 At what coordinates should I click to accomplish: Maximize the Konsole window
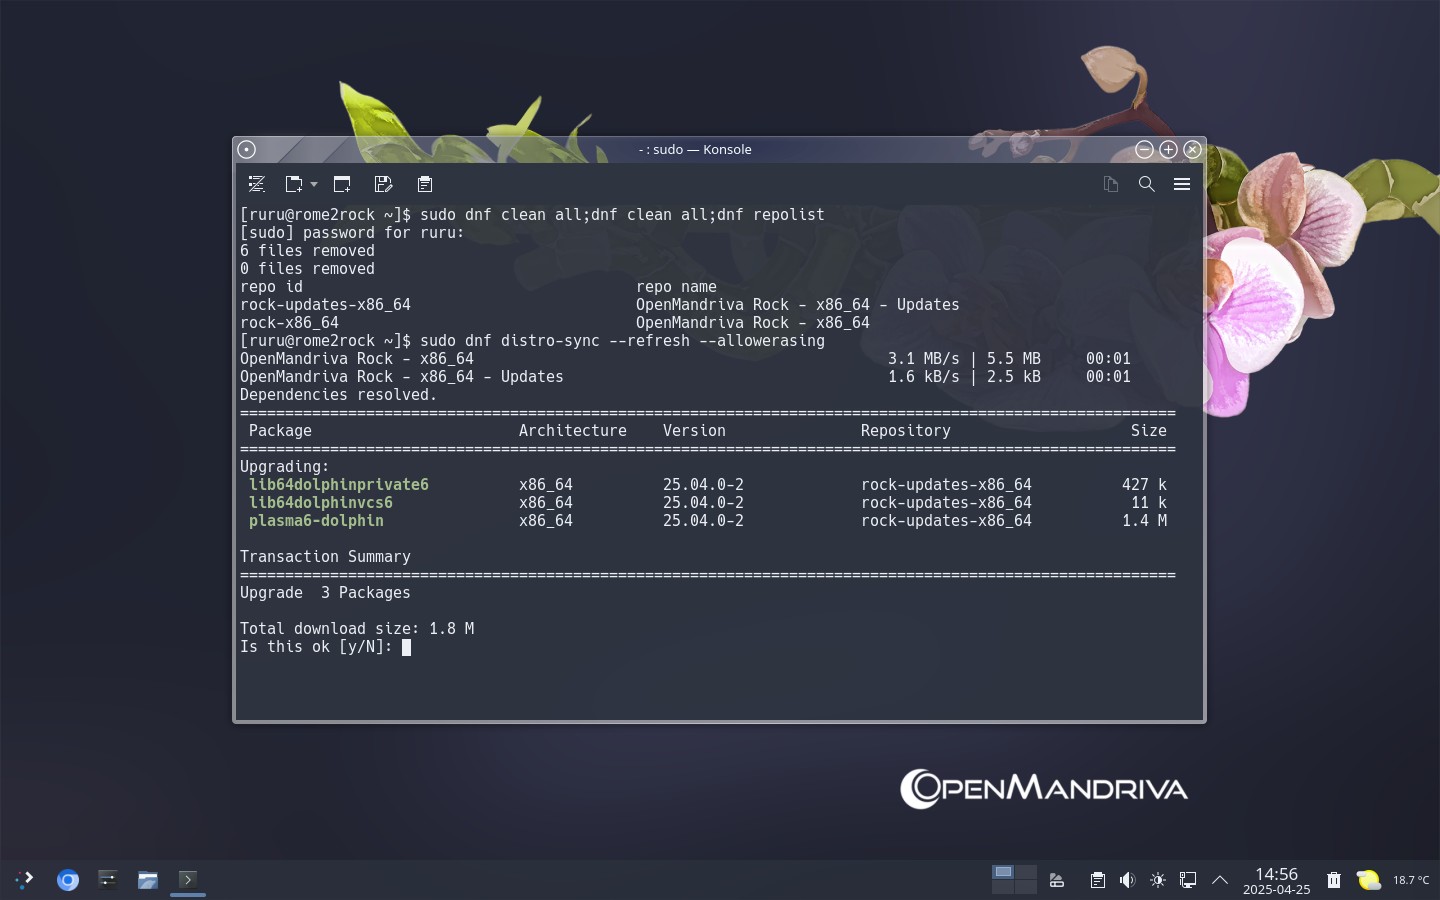click(1168, 149)
